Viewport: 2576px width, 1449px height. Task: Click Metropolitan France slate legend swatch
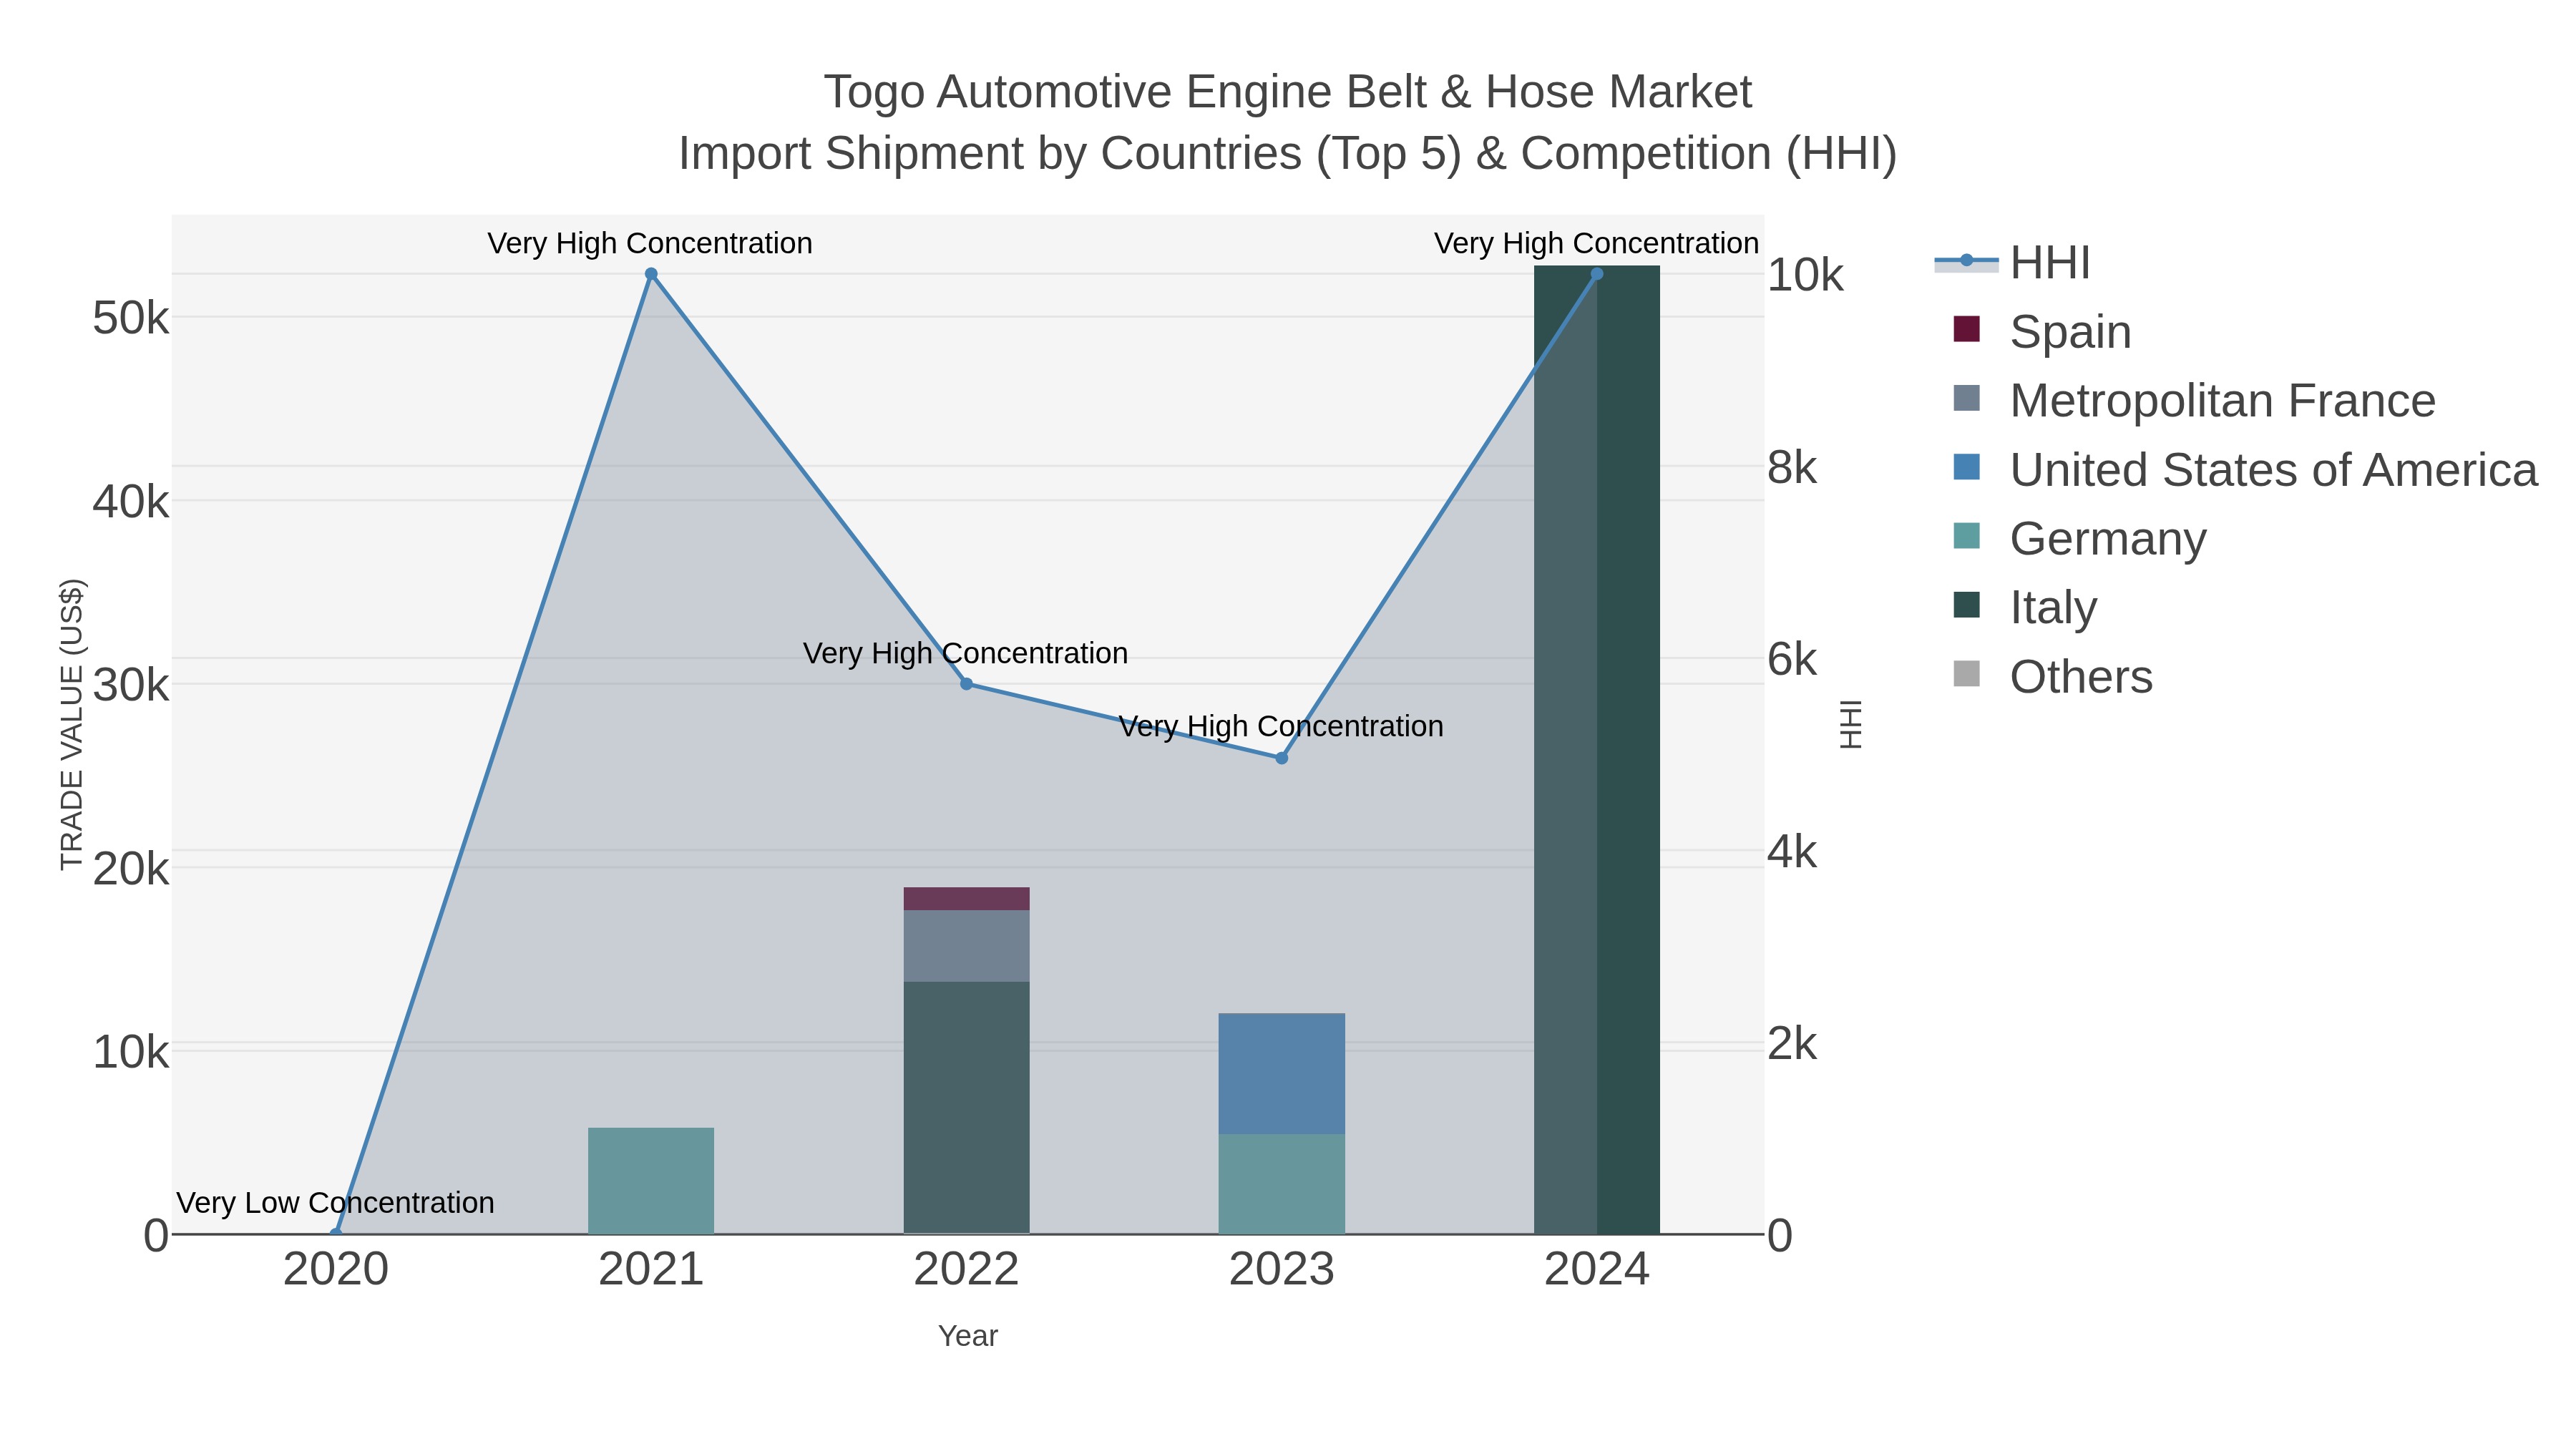(1966, 398)
